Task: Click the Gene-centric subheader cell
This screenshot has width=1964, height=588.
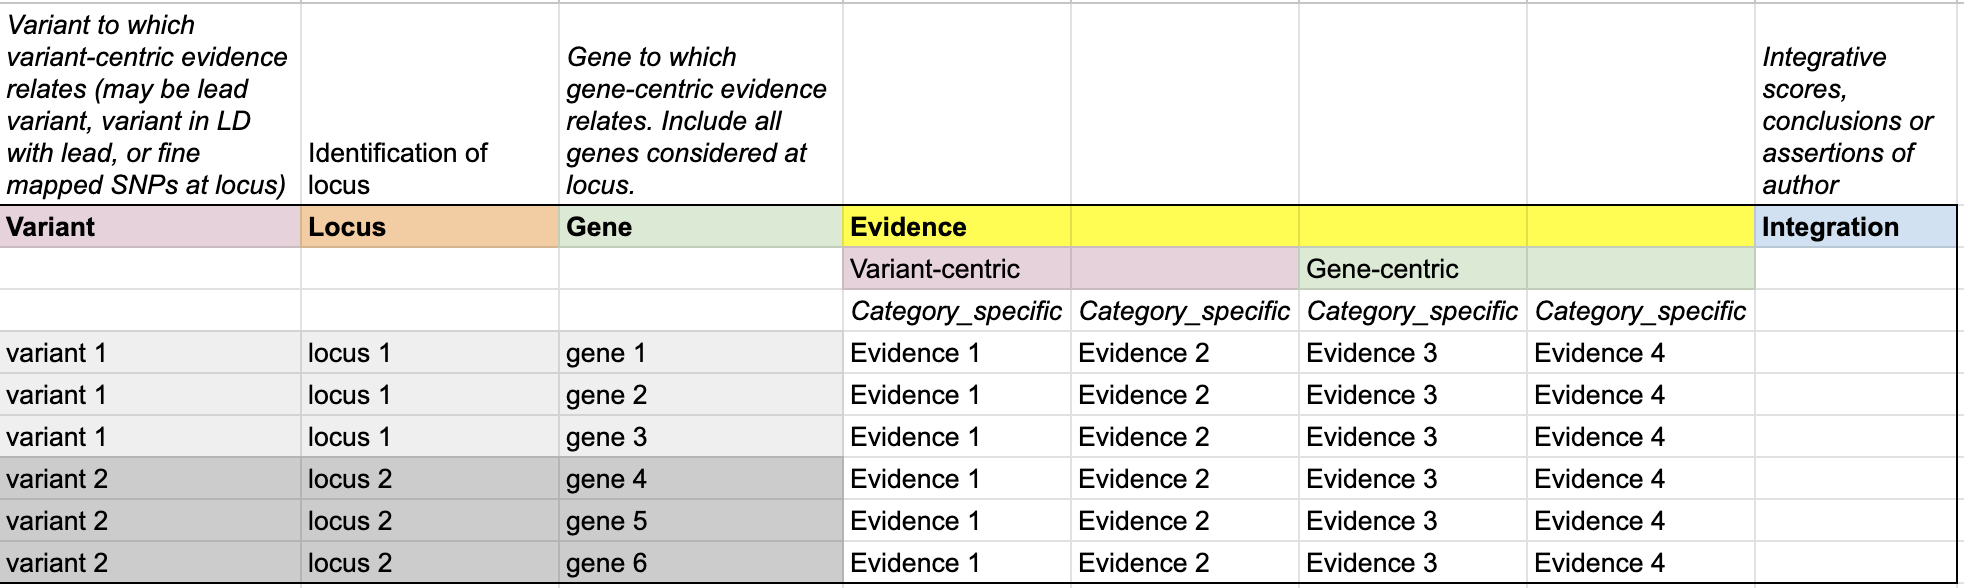Action: 1411,269
